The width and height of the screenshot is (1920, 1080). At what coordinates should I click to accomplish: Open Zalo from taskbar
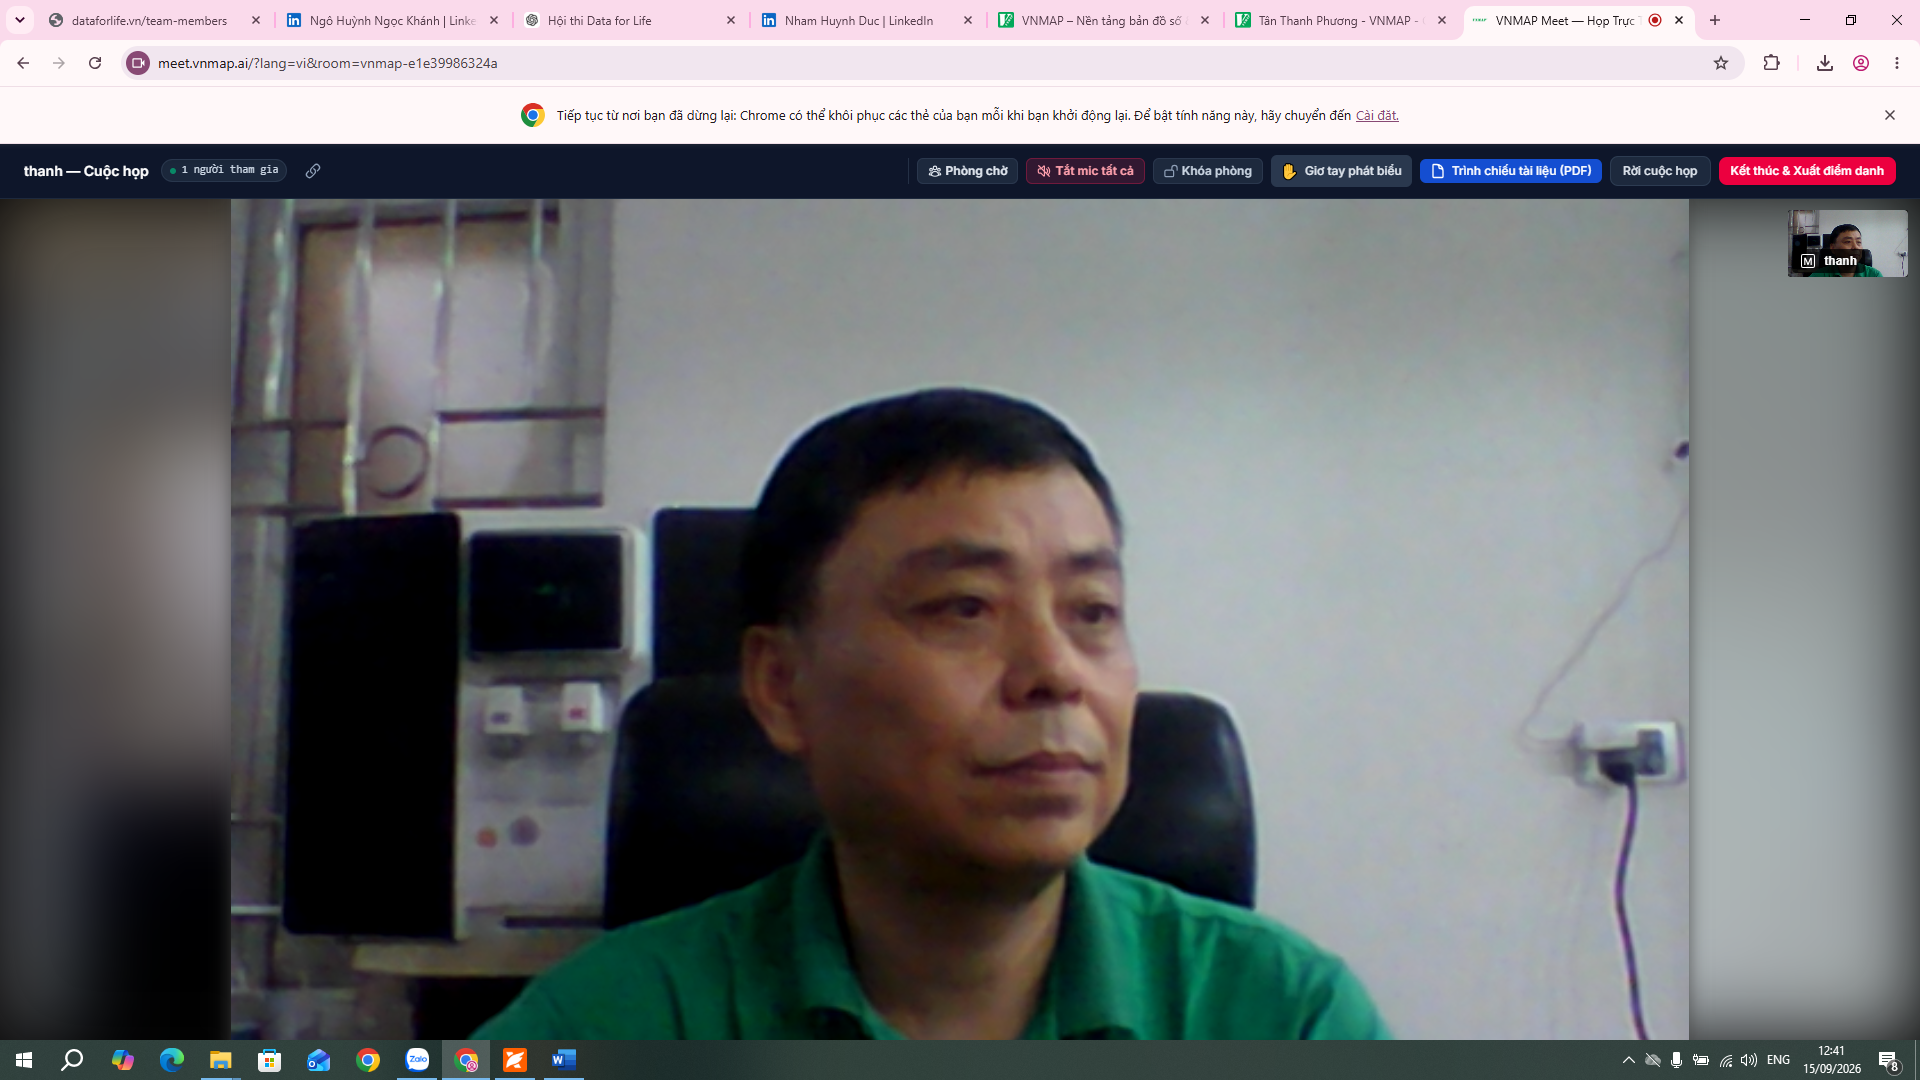(417, 1060)
